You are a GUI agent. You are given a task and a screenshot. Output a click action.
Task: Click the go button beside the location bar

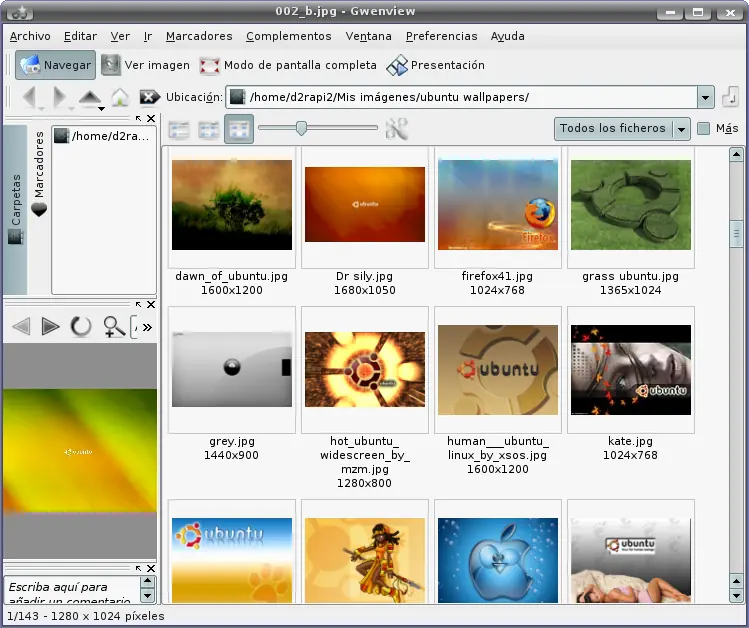730,97
